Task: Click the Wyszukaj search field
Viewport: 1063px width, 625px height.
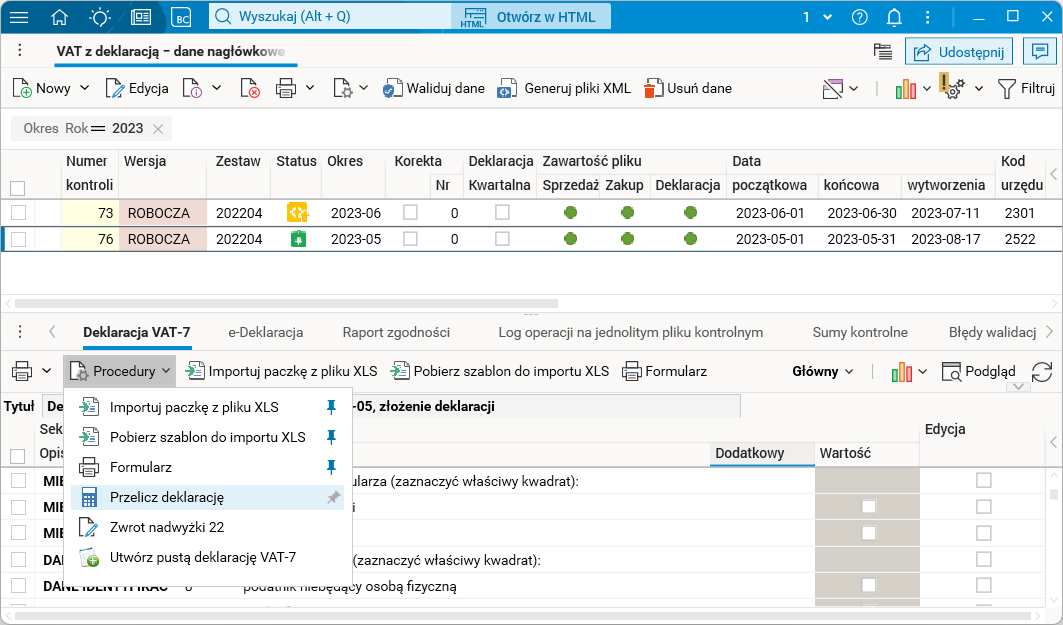Action: [x=331, y=17]
